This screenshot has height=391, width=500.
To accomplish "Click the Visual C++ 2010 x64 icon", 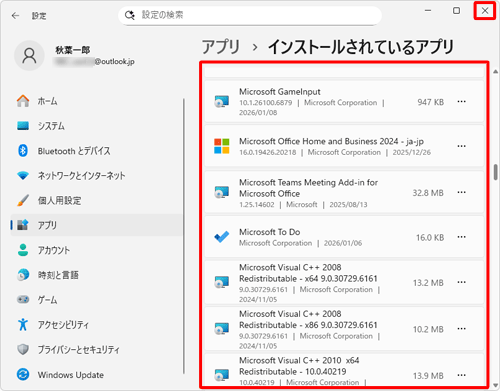I will pos(222,375).
